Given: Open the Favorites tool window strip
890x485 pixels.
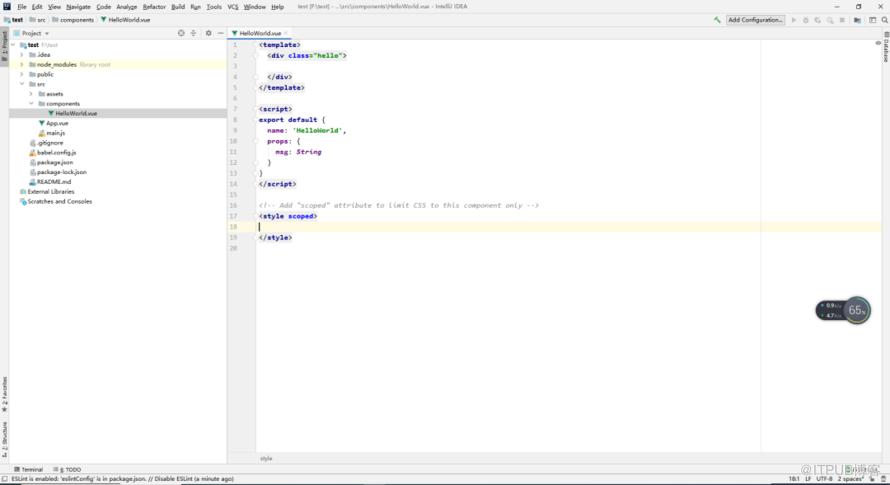Looking at the screenshot, I should [5, 394].
